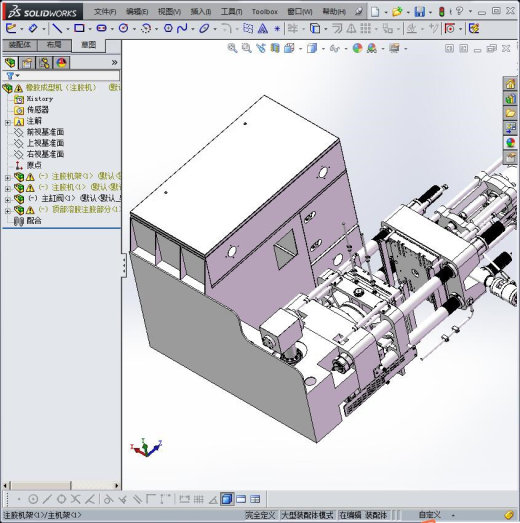Open Appearances in the task pane
Screen dimensions: 520x523
(510, 143)
